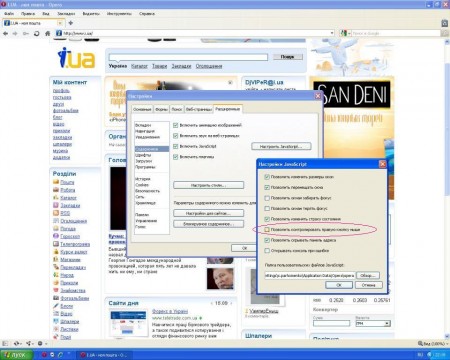Click the Reload page icon
Viewport: 450px width, 360px height.
click(x=37, y=34)
